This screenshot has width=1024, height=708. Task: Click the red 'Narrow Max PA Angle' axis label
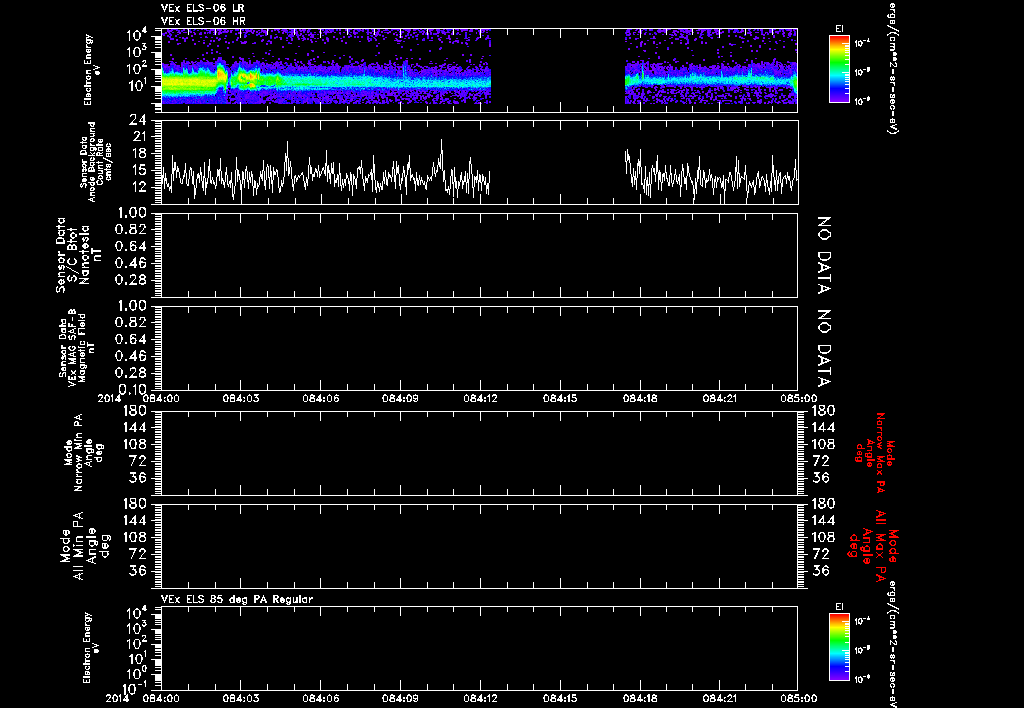point(876,452)
